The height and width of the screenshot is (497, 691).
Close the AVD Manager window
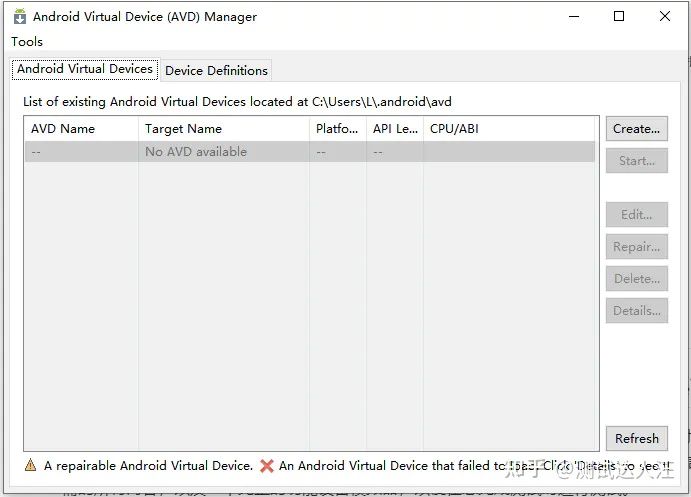pyautogui.click(x=665, y=16)
